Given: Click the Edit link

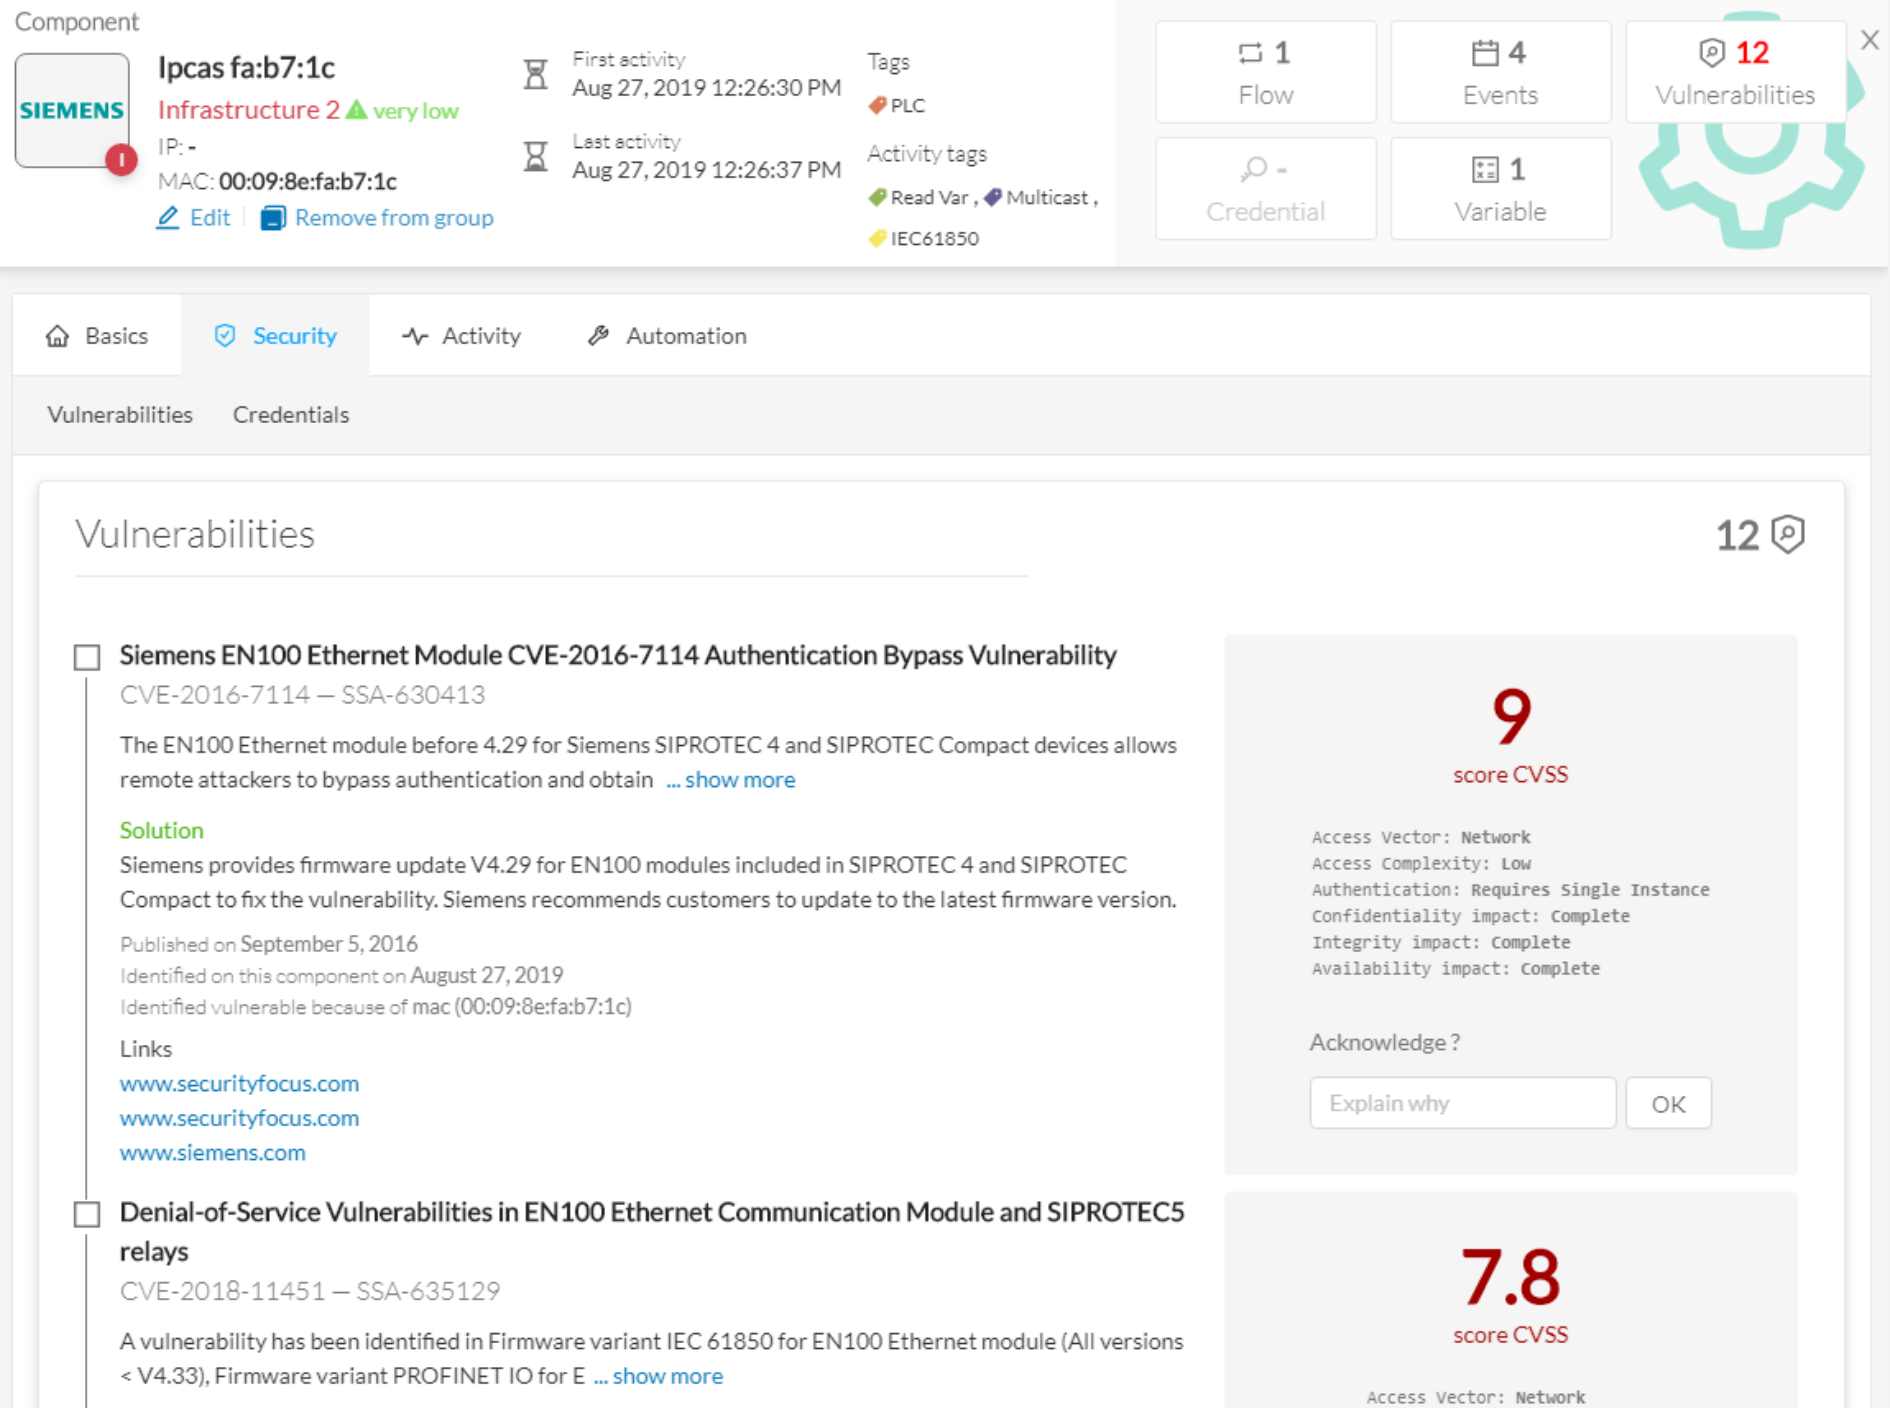Looking at the screenshot, I should click(210, 218).
